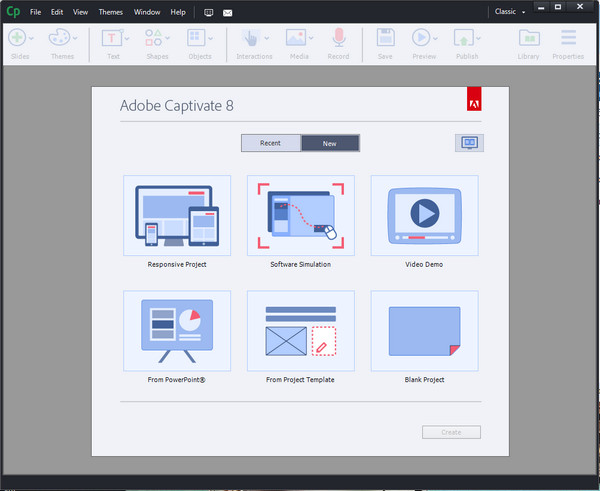The image size is (600, 491).
Task: Minimize the Captivate window
Action: tap(541, 7)
